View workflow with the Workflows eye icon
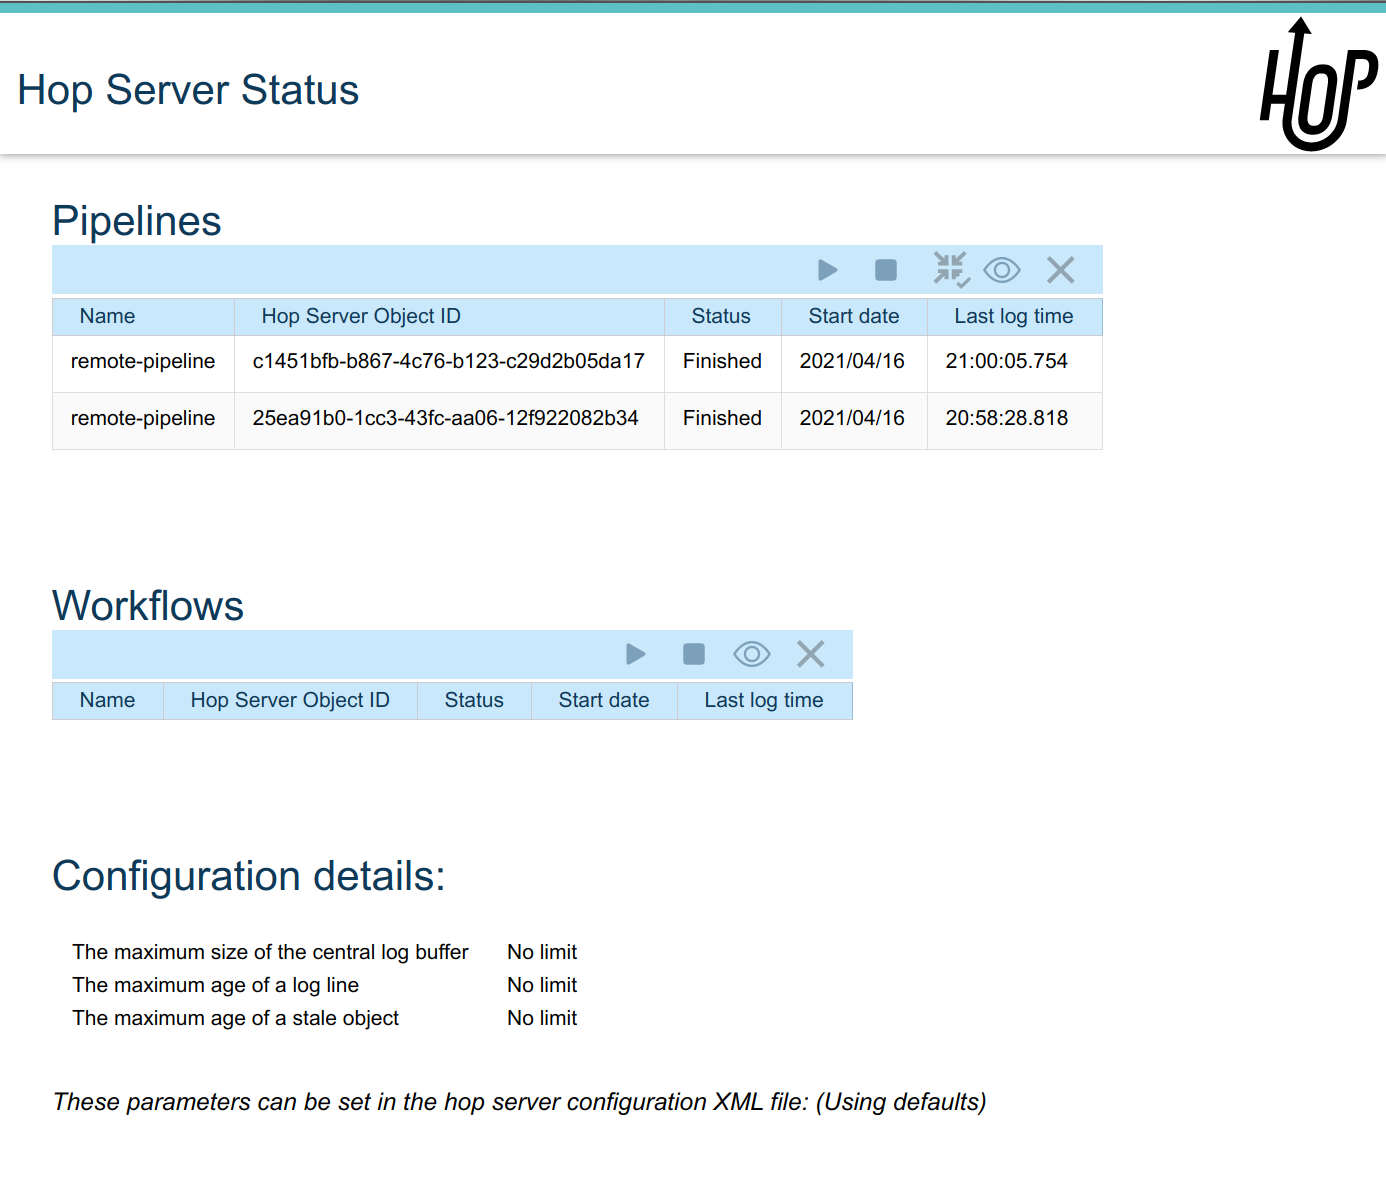Viewport: 1386px width, 1190px height. [751, 654]
